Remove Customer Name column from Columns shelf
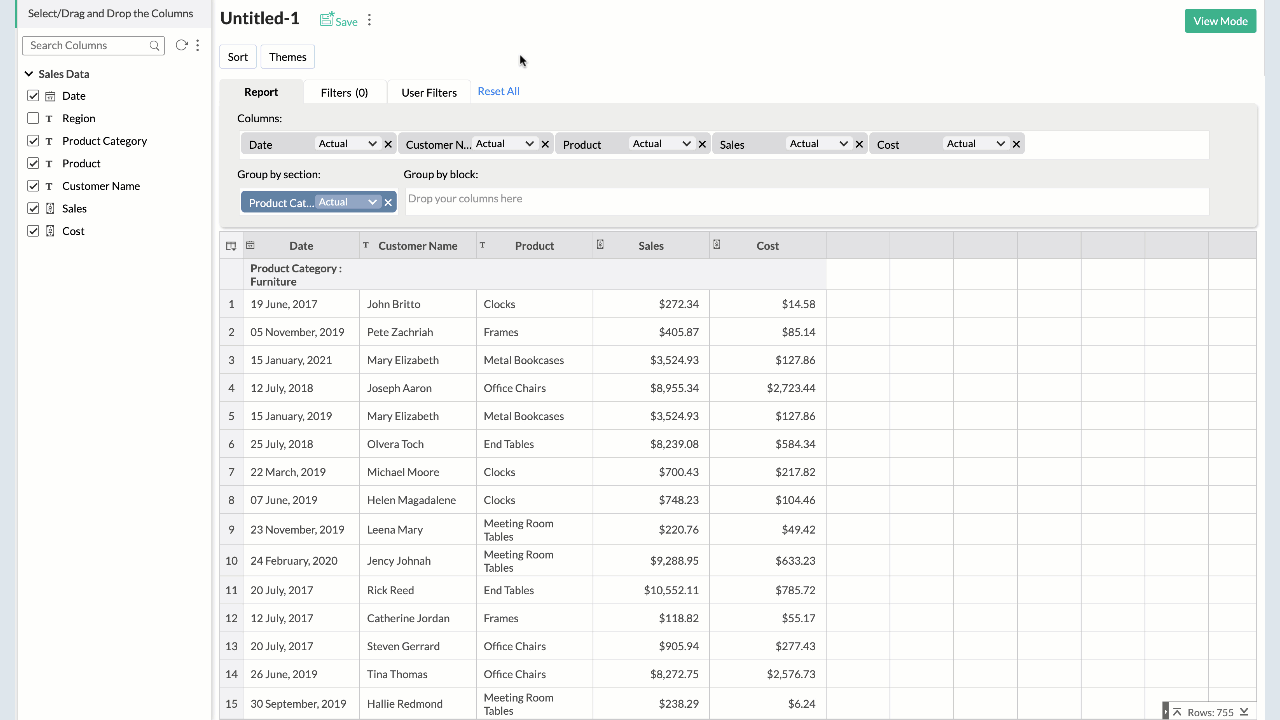Image resolution: width=1280 pixels, height=720 pixels. pyautogui.click(x=545, y=144)
